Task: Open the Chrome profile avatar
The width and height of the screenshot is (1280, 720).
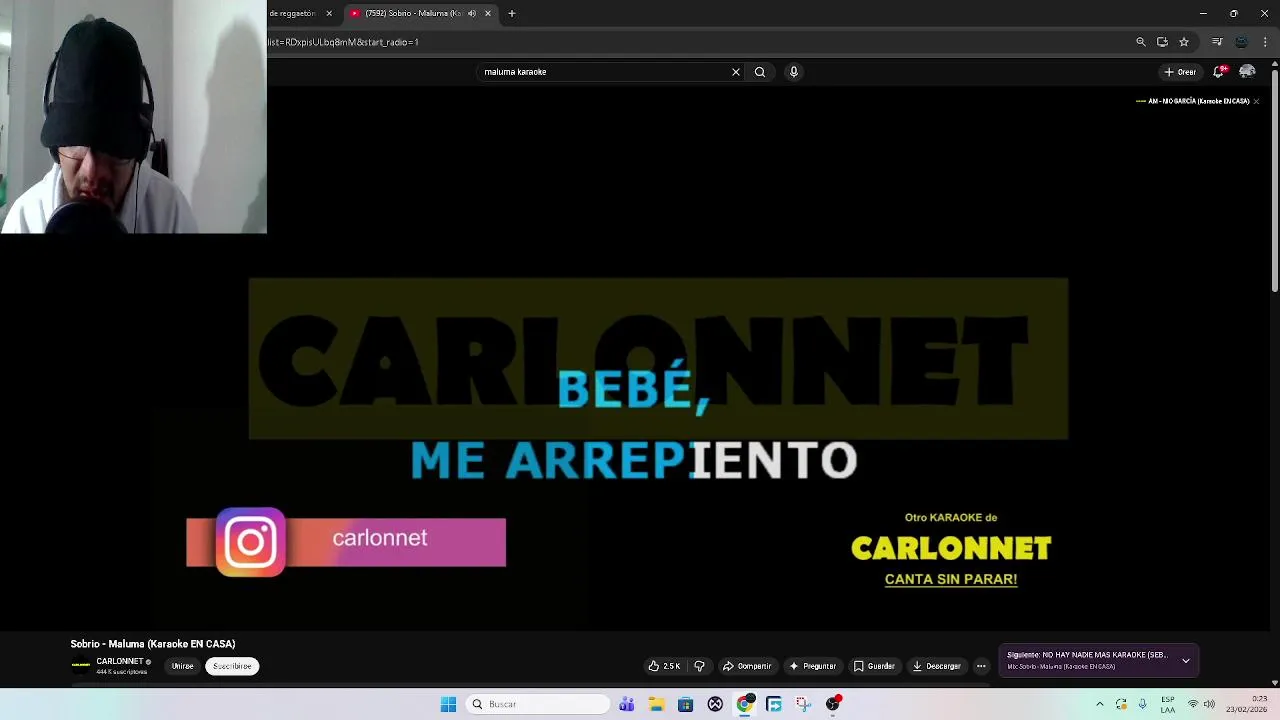Action: point(1241,42)
